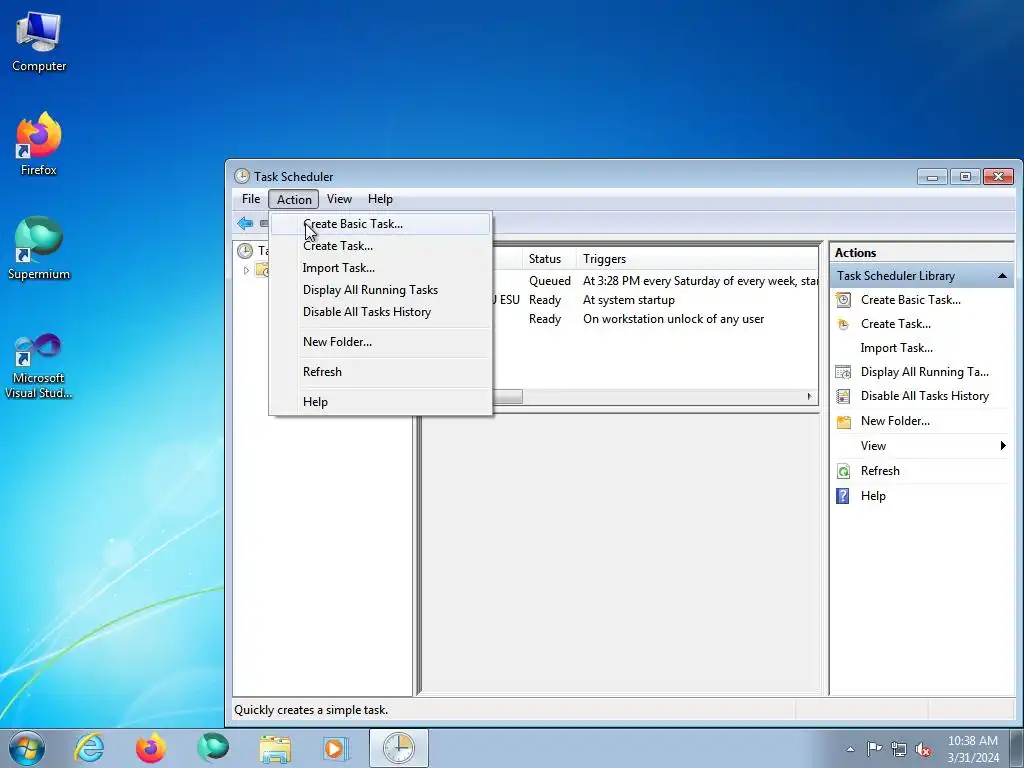Screen dimensions: 1024x768
Task: Choose Display All Running Tasks in menu
Action: [380, 290]
